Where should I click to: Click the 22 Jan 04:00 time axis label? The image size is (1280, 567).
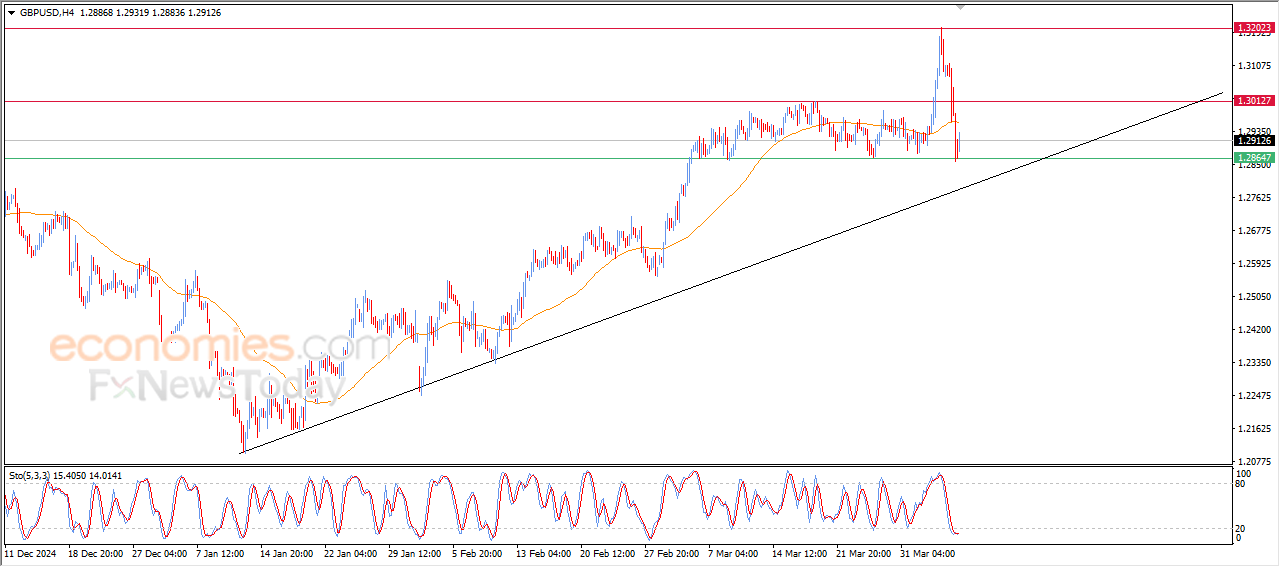350,552
